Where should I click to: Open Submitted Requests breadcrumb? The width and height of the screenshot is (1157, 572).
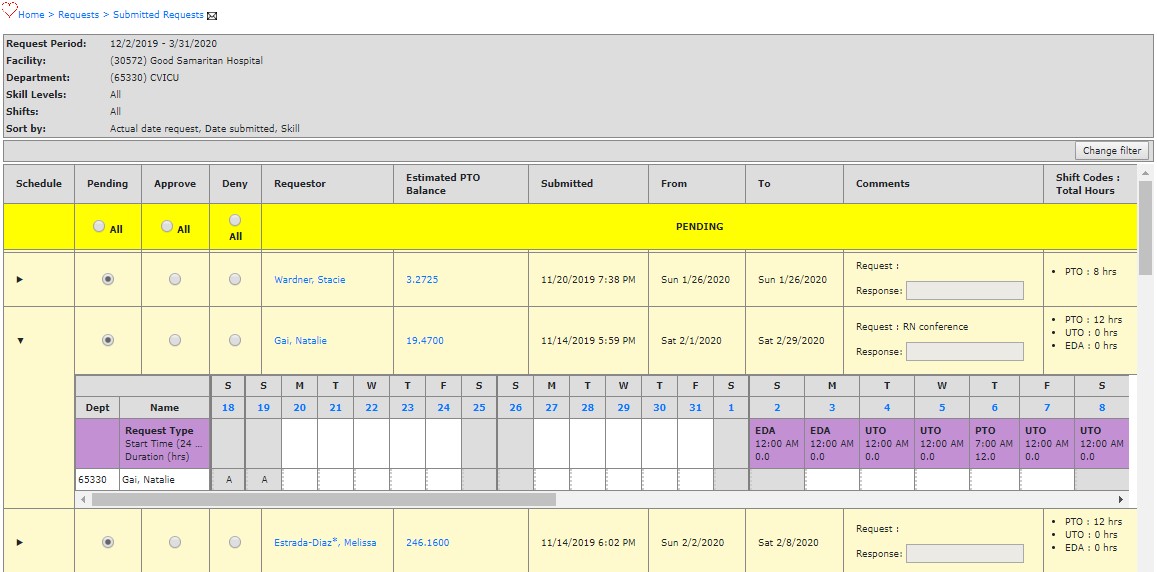(x=158, y=15)
